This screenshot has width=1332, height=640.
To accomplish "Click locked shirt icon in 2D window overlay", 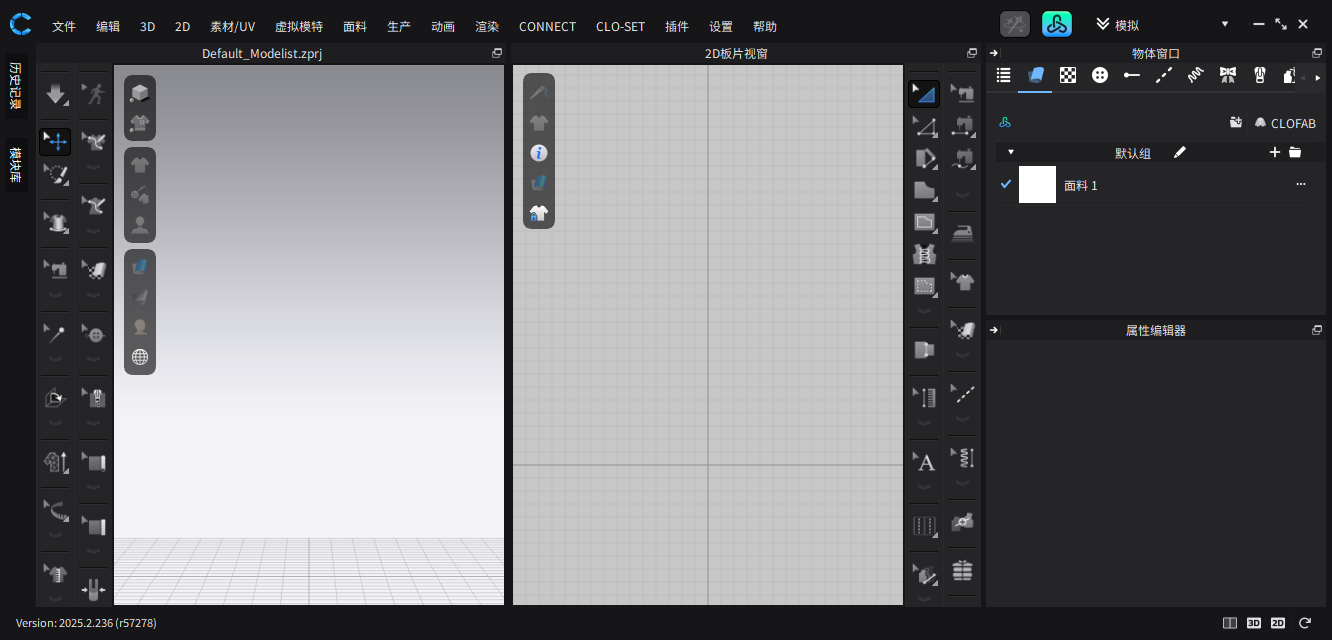I will (x=539, y=213).
